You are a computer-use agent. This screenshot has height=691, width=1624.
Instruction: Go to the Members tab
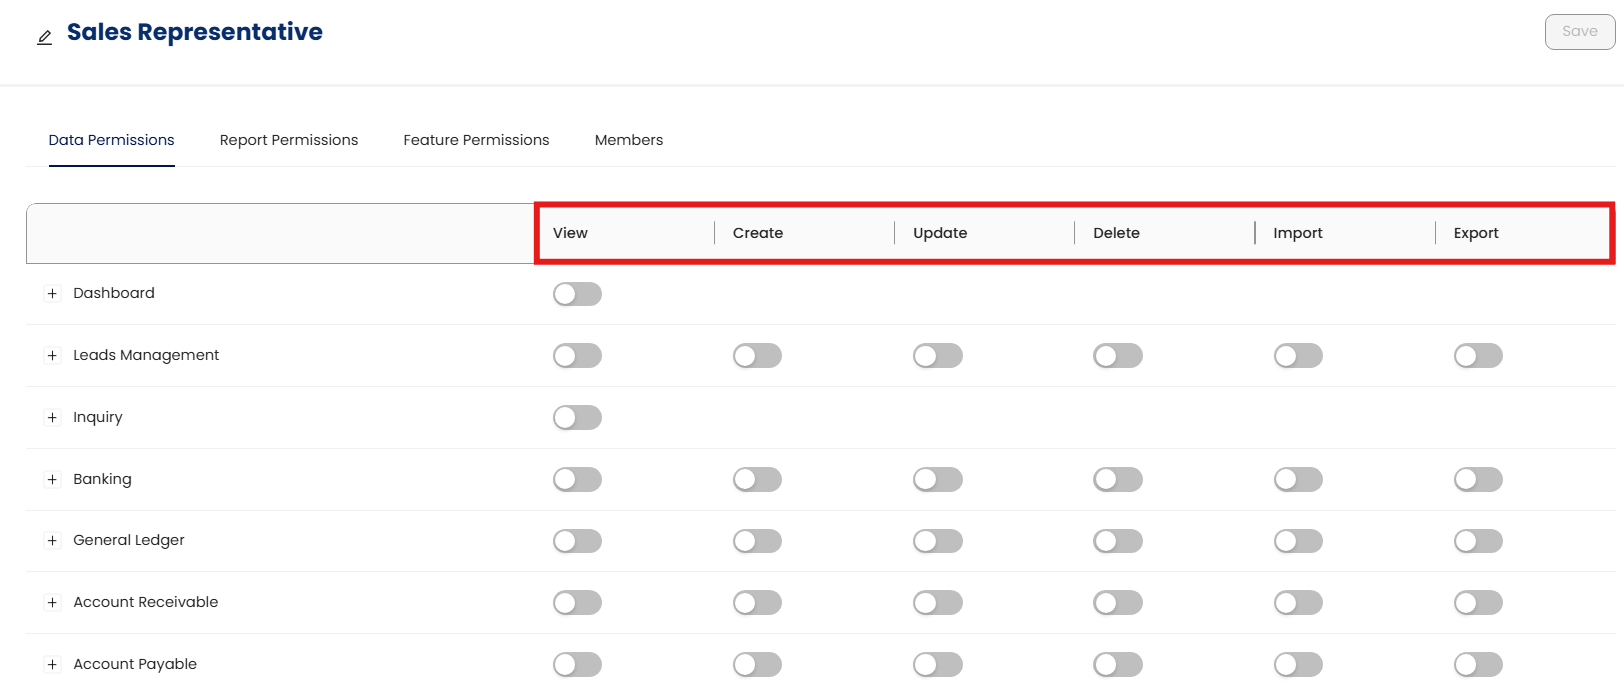tap(629, 140)
